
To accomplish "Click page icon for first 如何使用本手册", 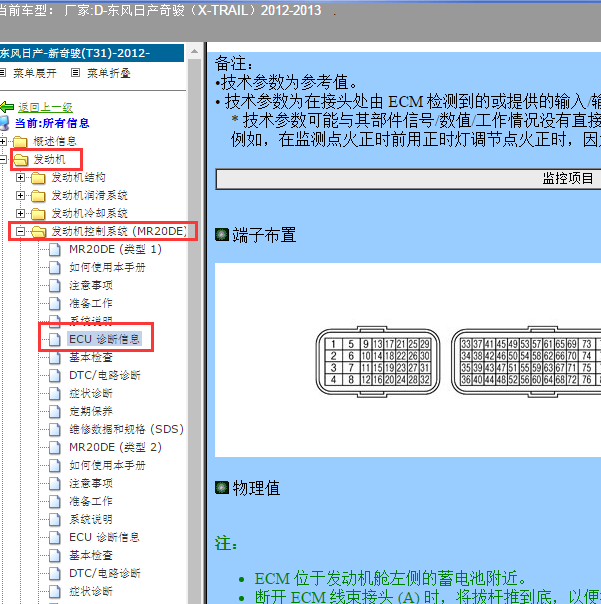I will tap(55, 267).
